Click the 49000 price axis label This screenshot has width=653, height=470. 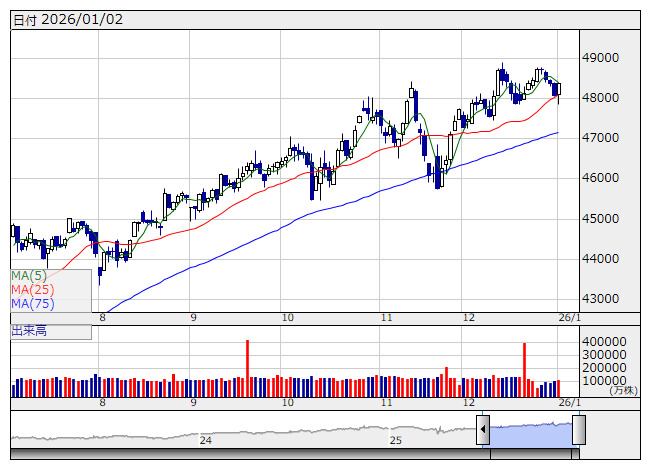pyautogui.click(x=600, y=58)
